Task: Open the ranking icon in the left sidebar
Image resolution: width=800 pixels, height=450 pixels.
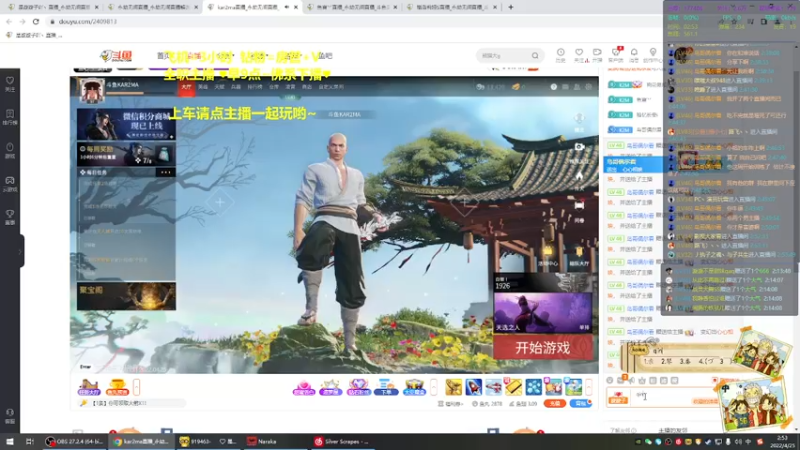Action: (10, 117)
